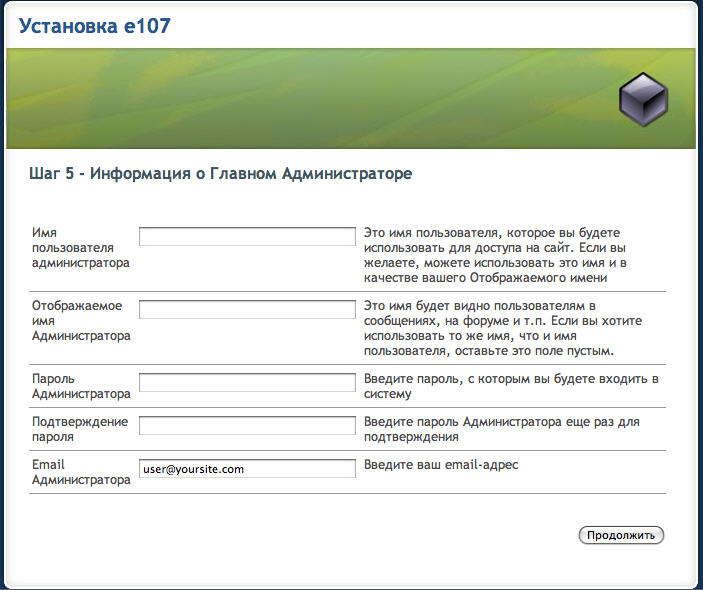
Task: Click the e107 cube logo icon
Action: point(642,99)
